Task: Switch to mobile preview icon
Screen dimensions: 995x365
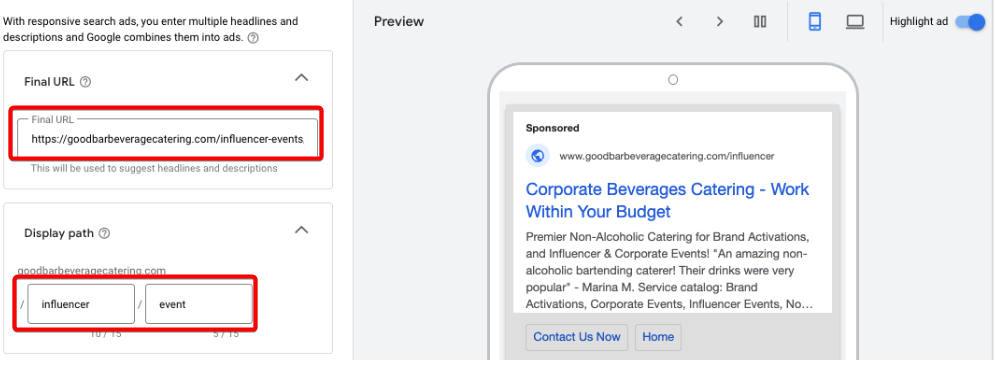Action: coord(815,22)
